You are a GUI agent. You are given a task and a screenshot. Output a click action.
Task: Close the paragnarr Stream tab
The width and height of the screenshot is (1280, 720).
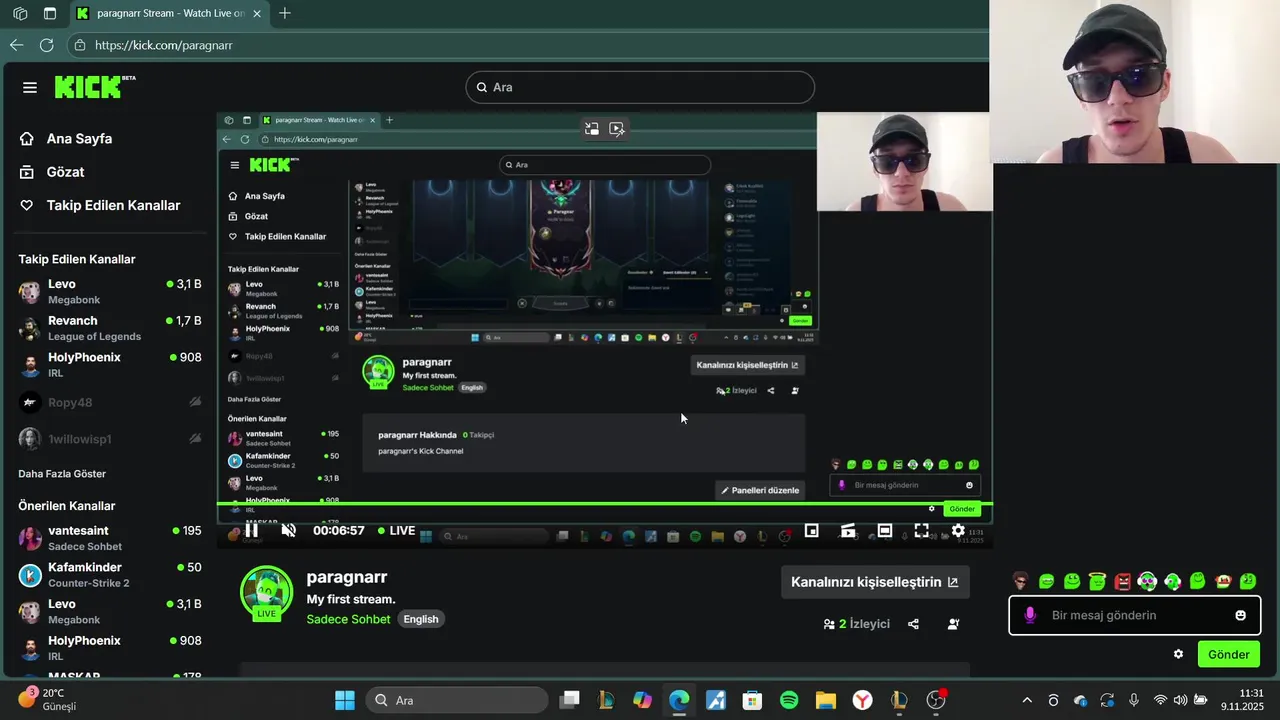coord(257,14)
